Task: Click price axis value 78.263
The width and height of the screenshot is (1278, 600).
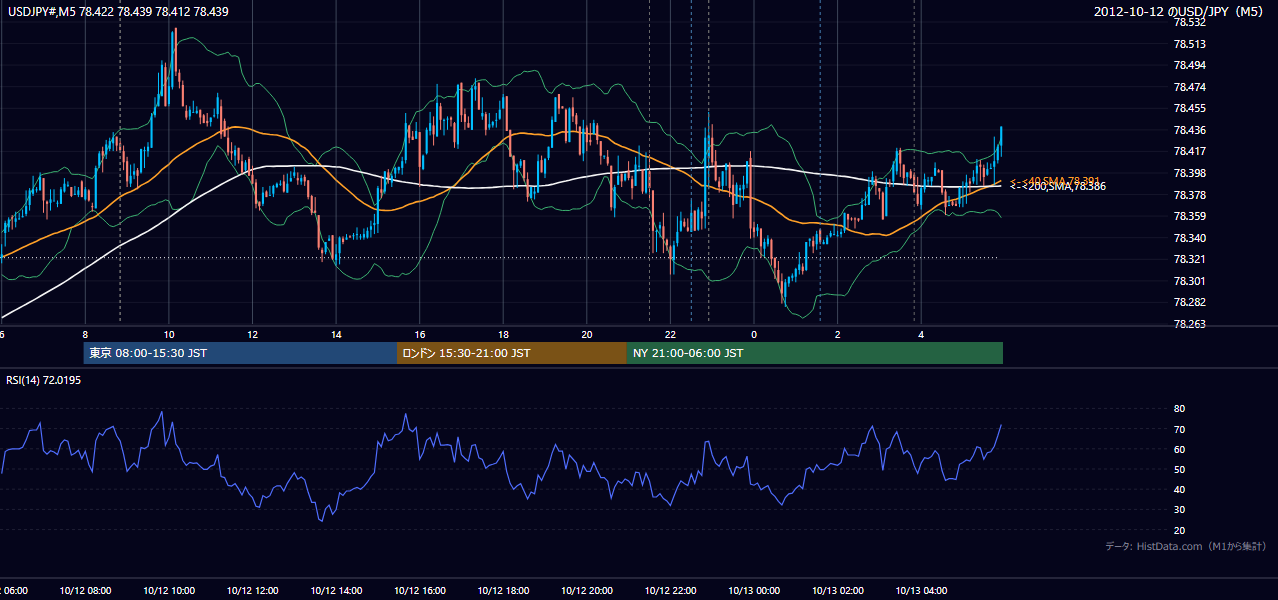Action: pos(1190,324)
